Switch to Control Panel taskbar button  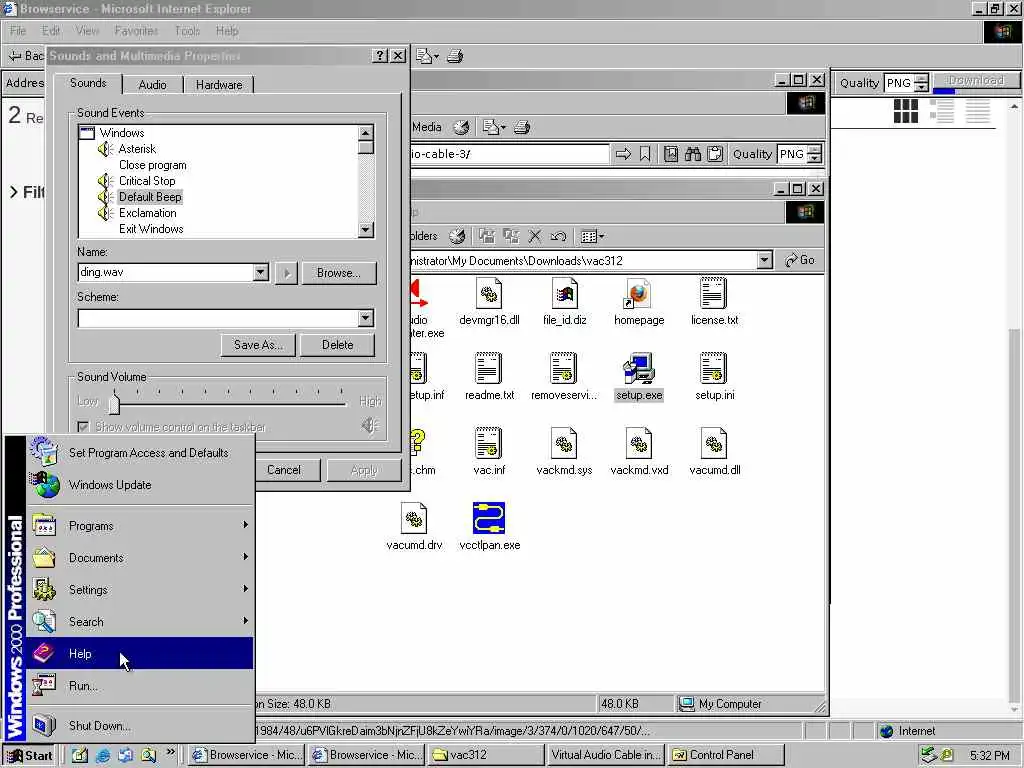[727, 755]
